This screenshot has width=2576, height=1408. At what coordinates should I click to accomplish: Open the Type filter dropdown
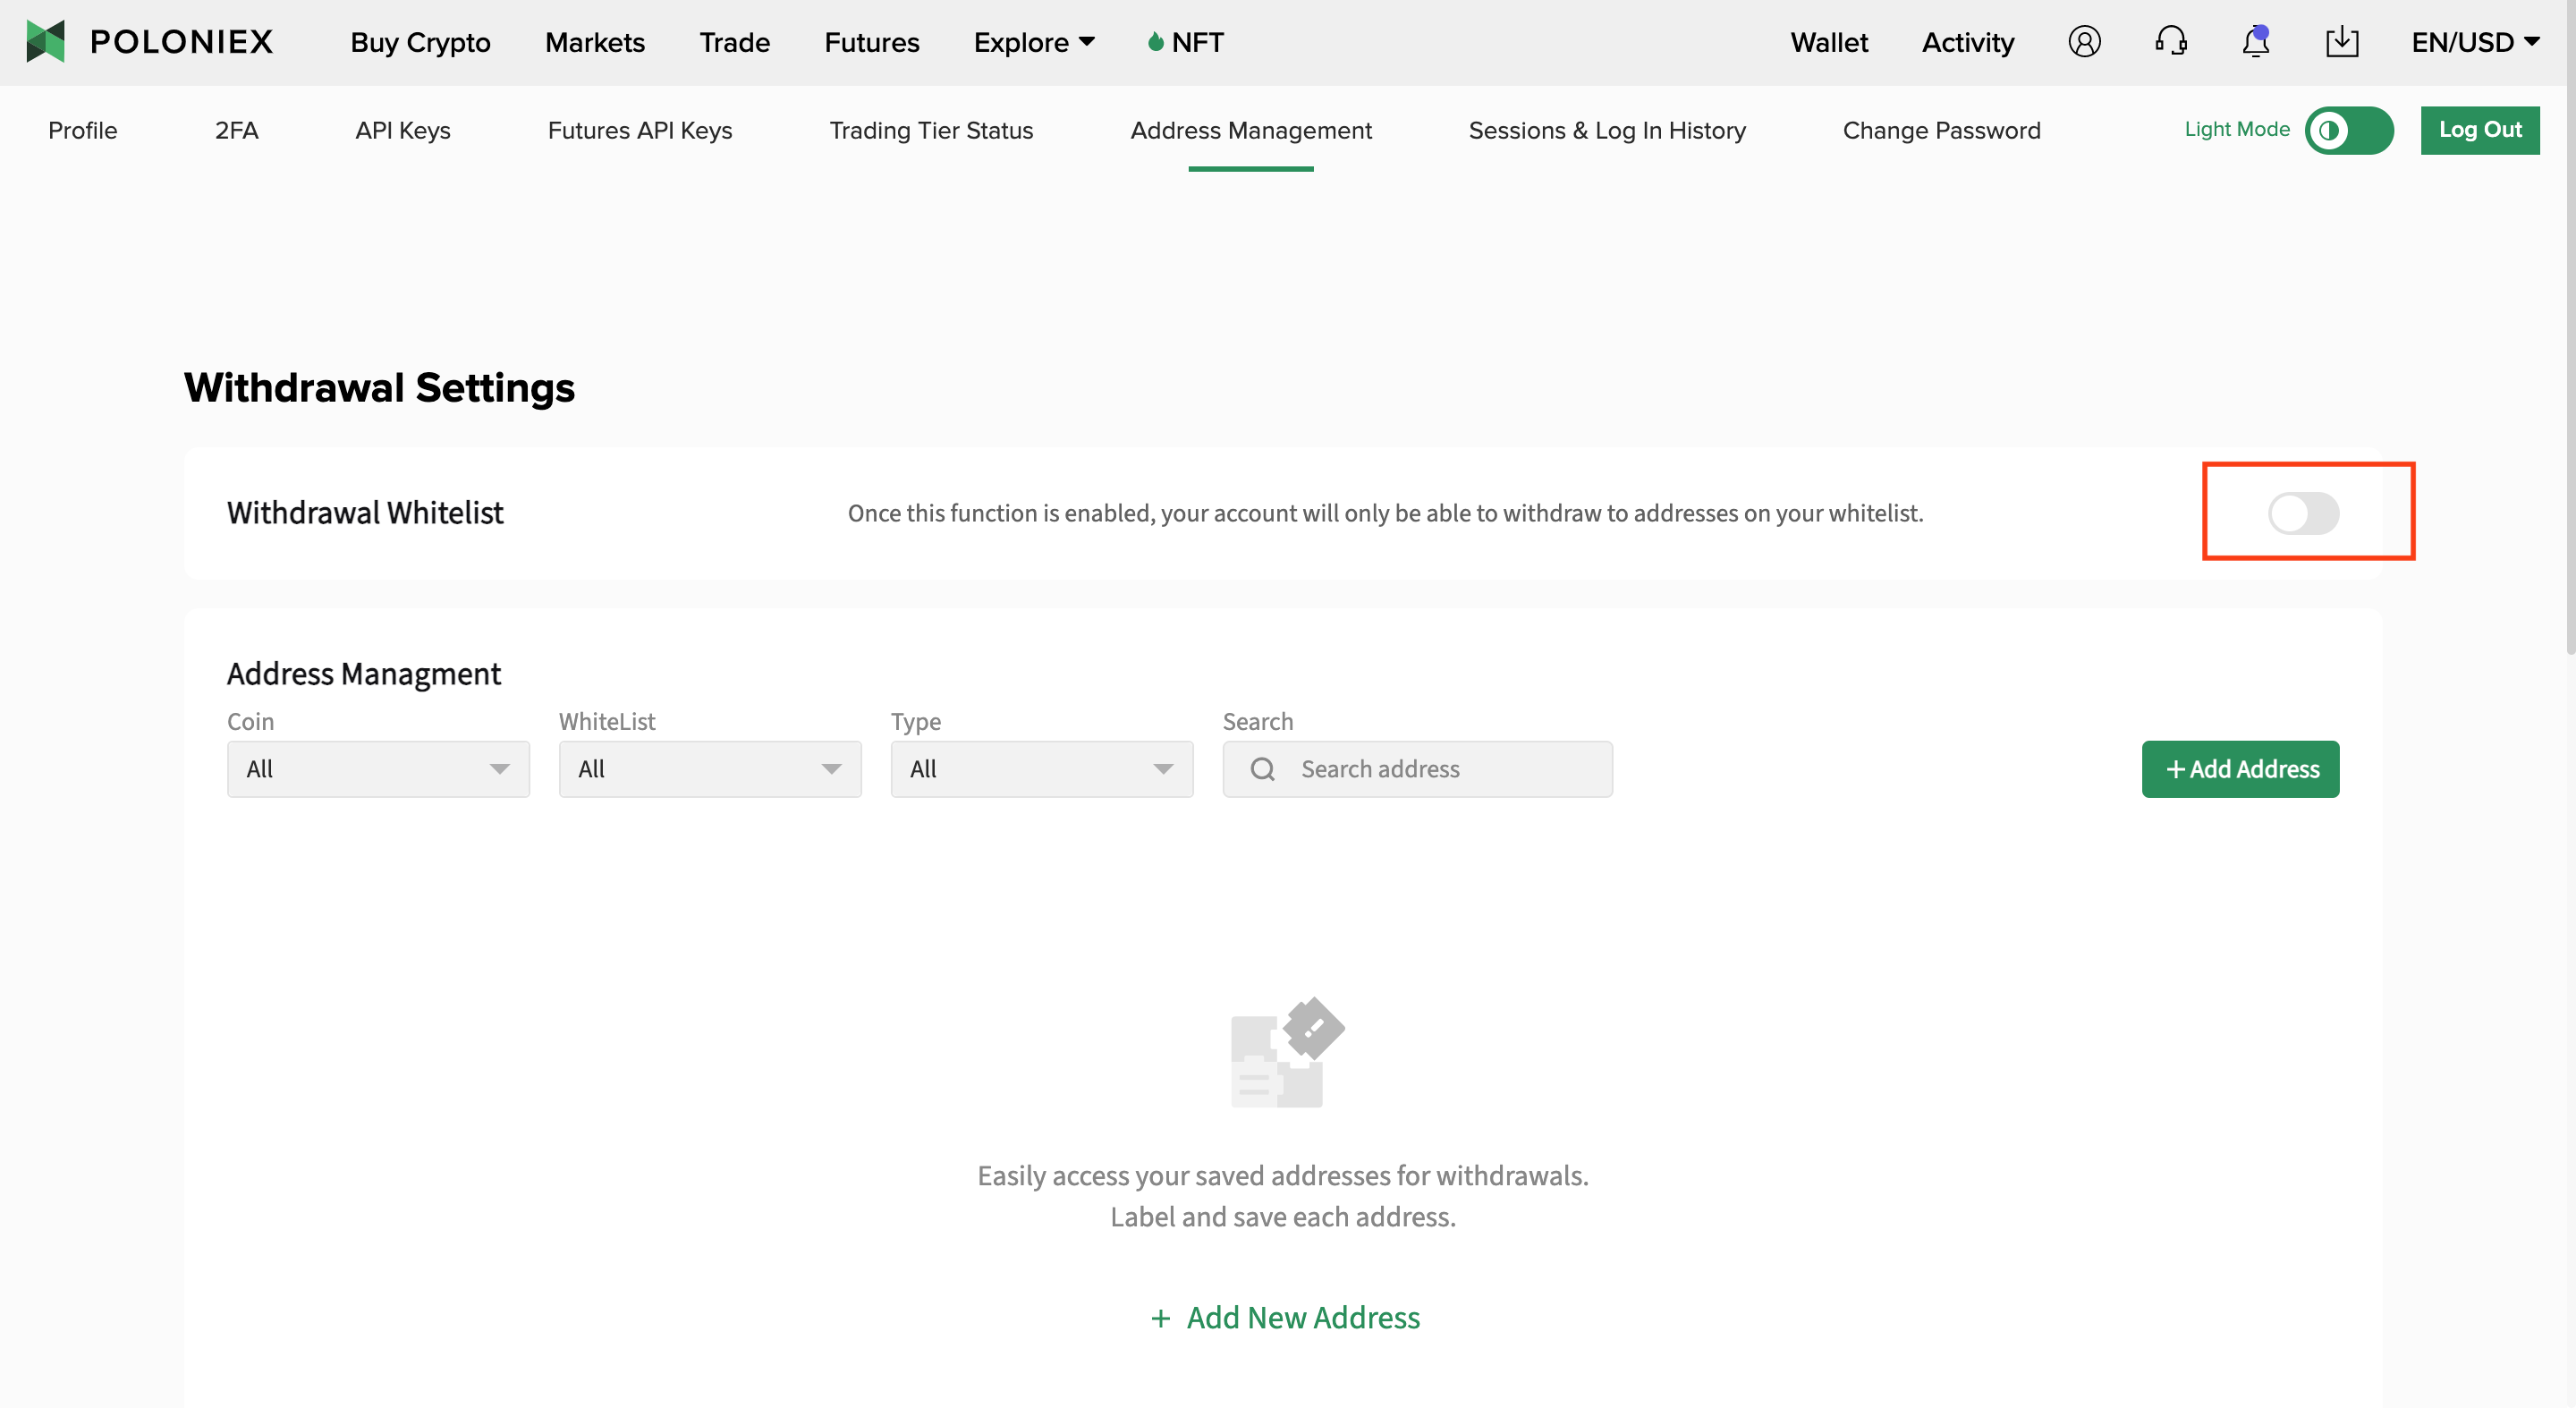pos(1041,769)
